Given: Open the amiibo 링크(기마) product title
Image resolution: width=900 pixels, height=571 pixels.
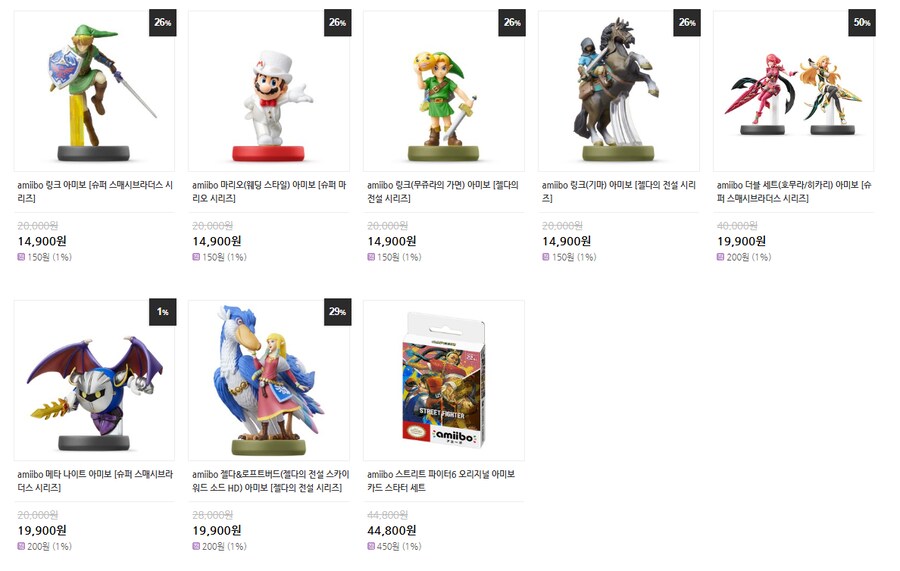Looking at the screenshot, I should point(619,192).
